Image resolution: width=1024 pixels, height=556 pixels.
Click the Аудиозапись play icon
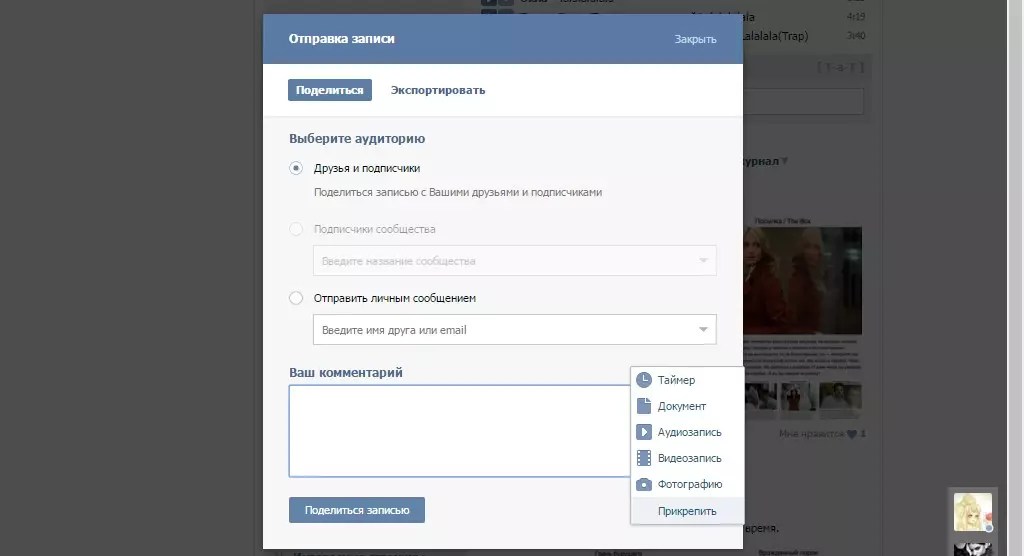[644, 432]
